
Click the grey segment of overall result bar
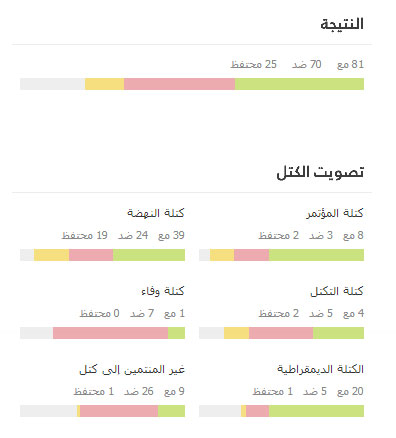[x=52, y=84]
